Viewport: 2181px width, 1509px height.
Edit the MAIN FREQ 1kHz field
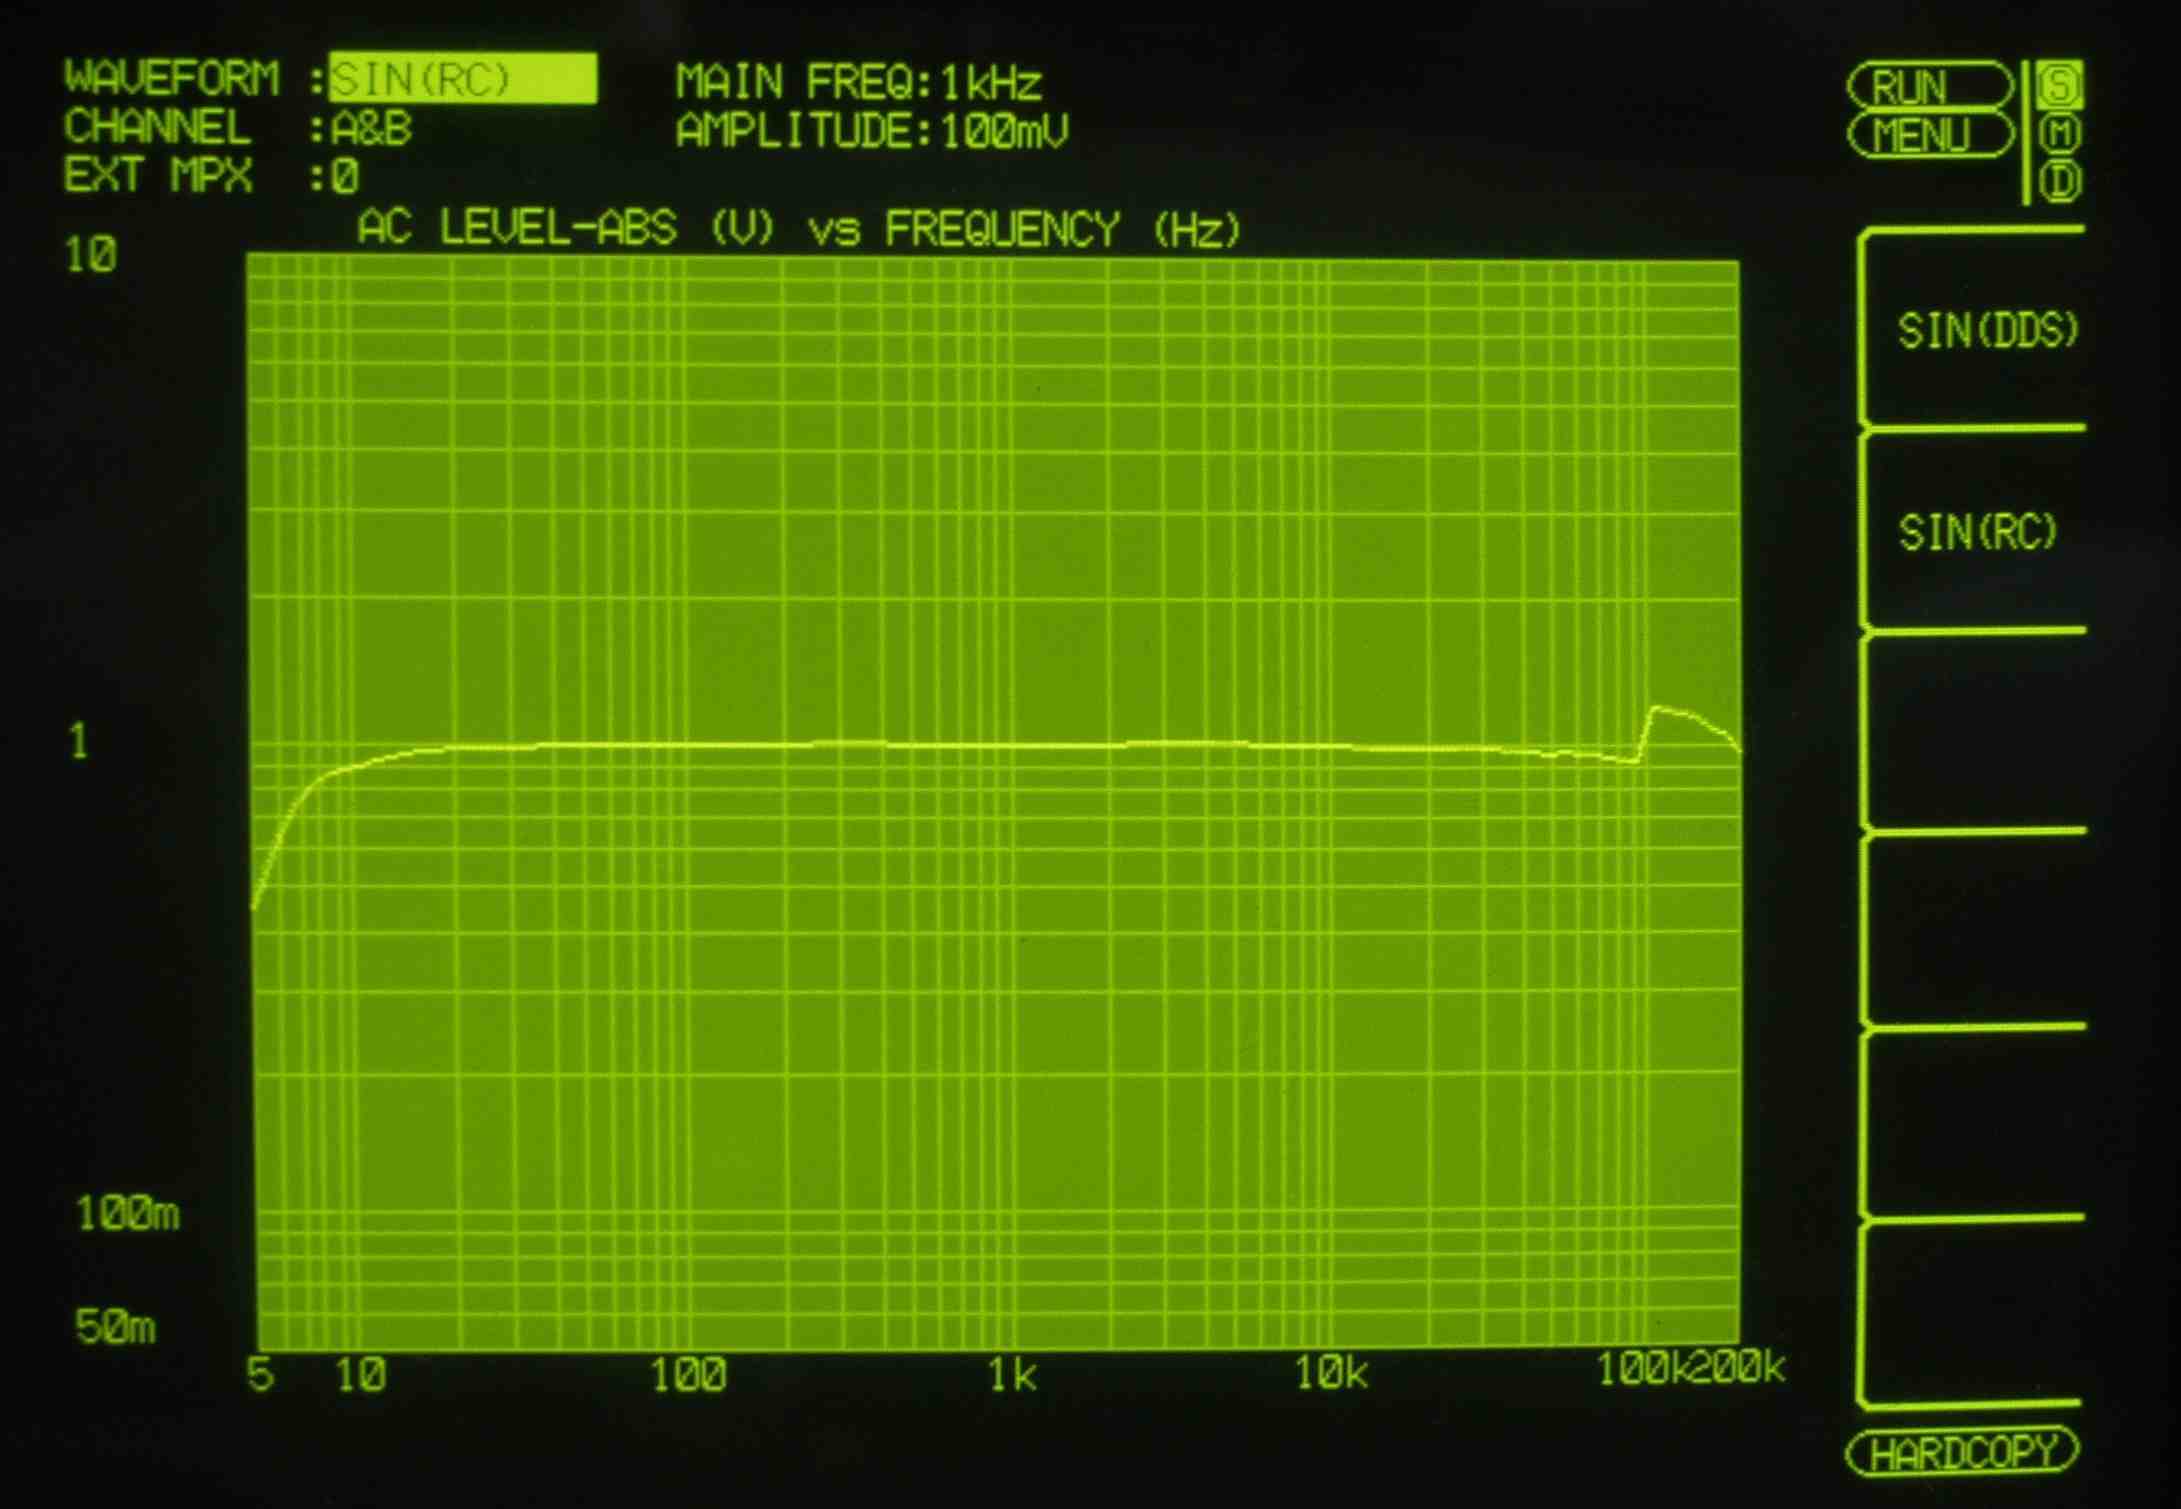tap(990, 82)
